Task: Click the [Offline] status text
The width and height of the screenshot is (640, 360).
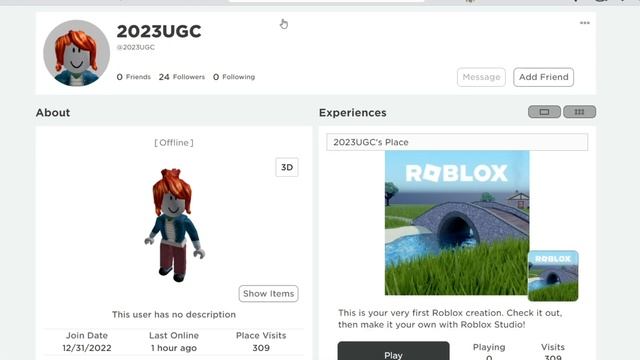Action: coord(174,142)
